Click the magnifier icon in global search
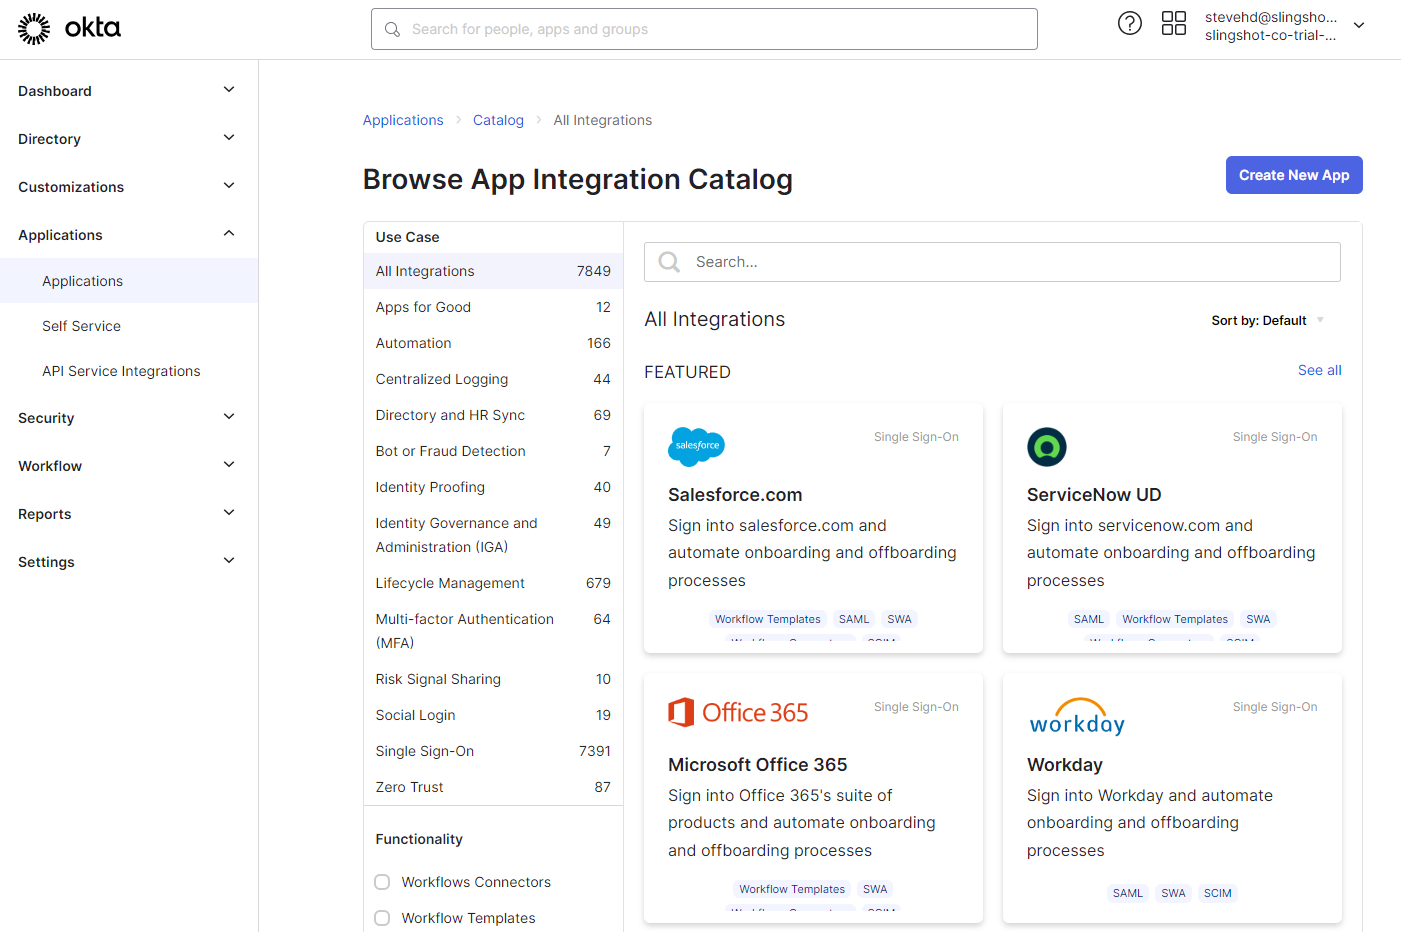1401x932 pixels. (393, 30)
